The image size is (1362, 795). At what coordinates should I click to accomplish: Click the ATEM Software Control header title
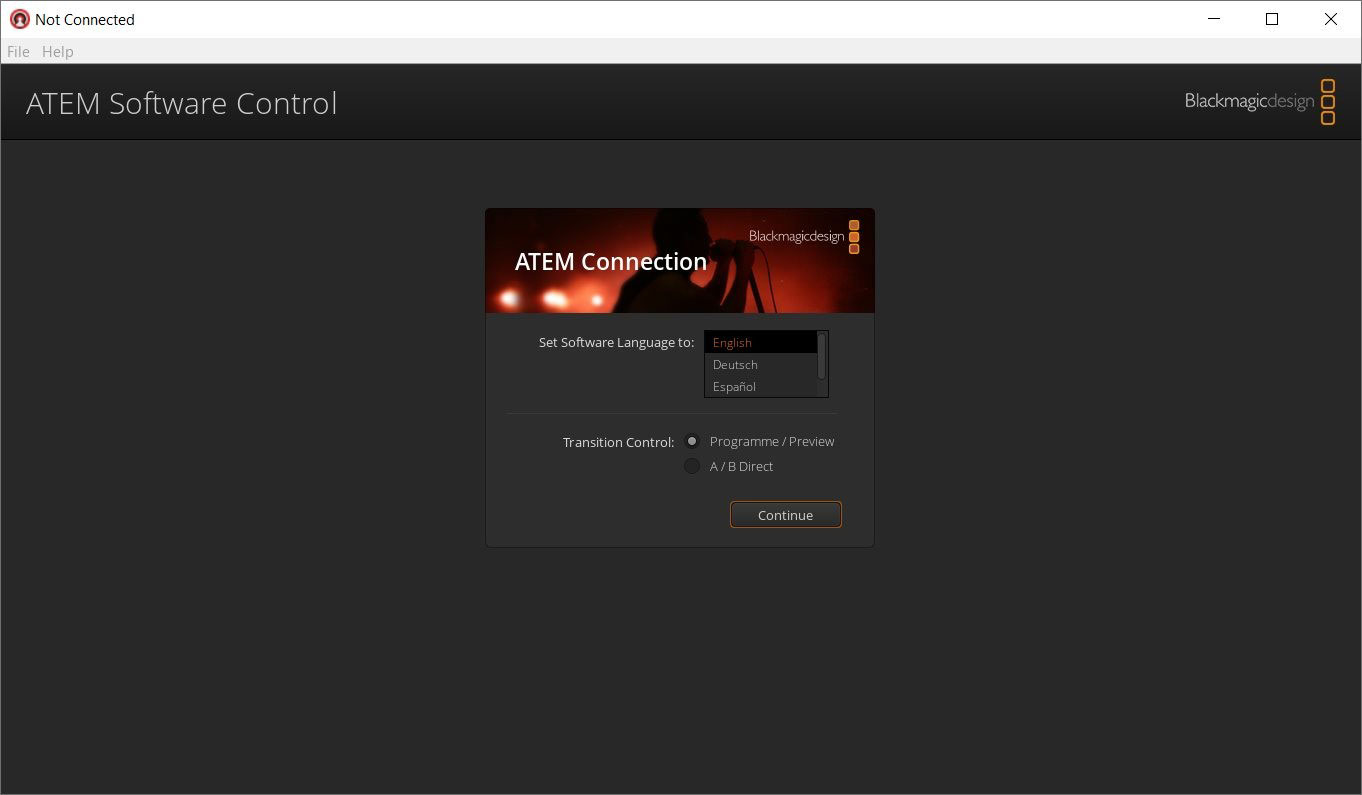tap(182, 103)
